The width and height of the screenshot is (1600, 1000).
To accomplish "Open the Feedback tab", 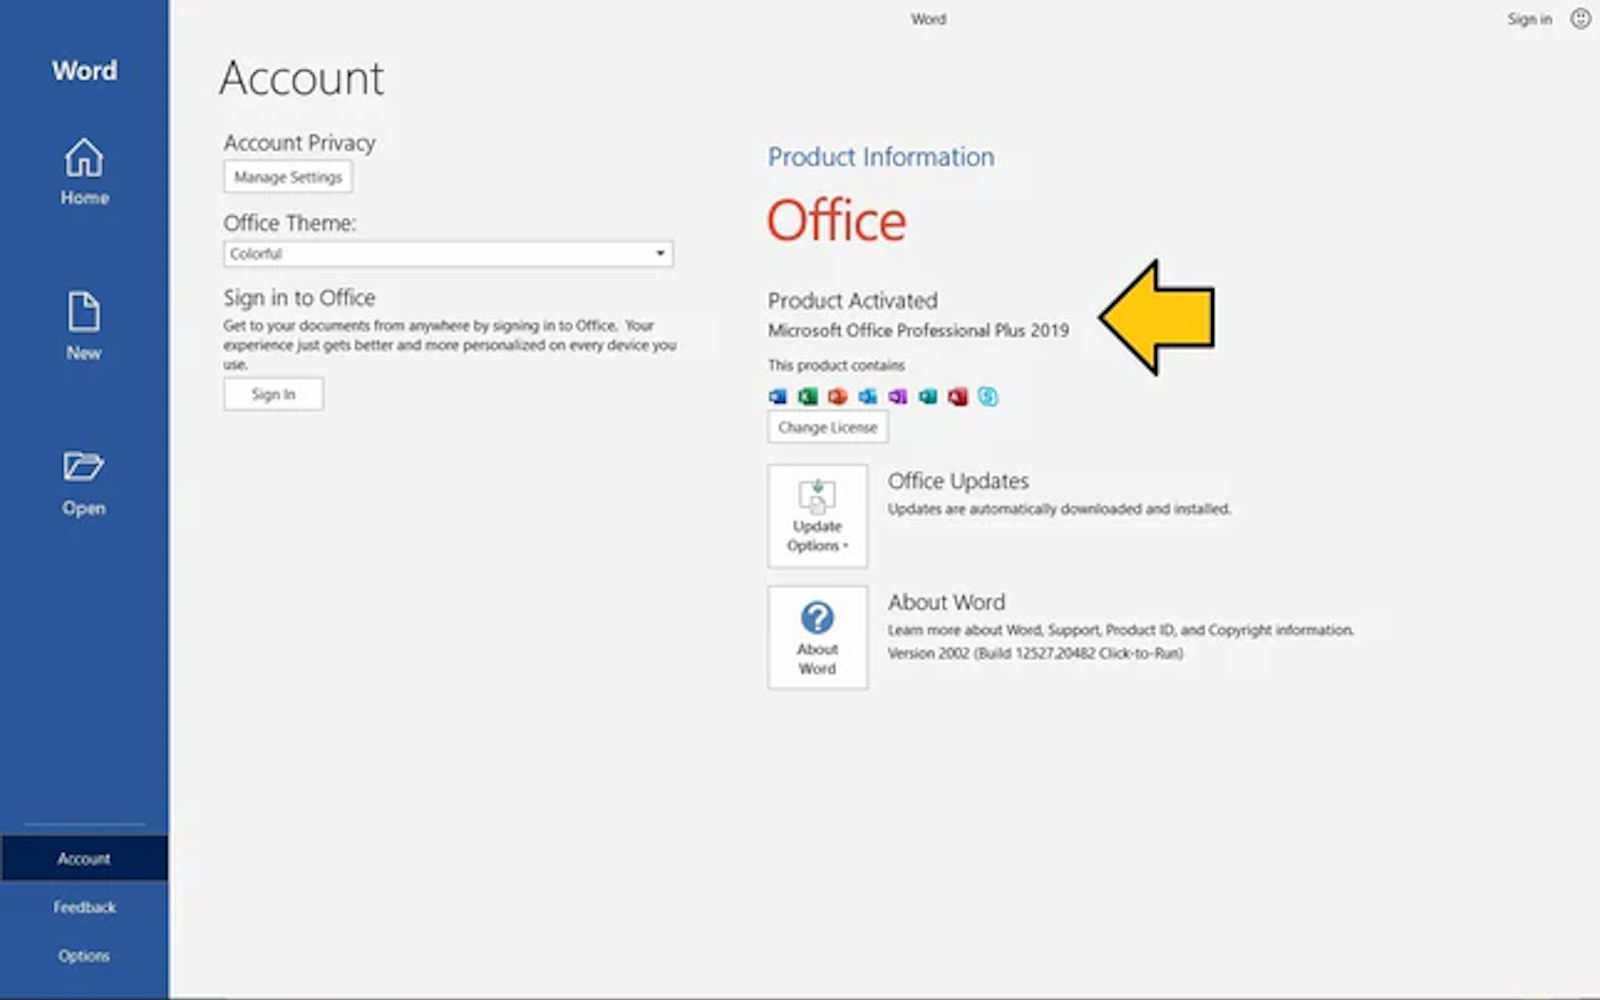I will pos(84,907).
